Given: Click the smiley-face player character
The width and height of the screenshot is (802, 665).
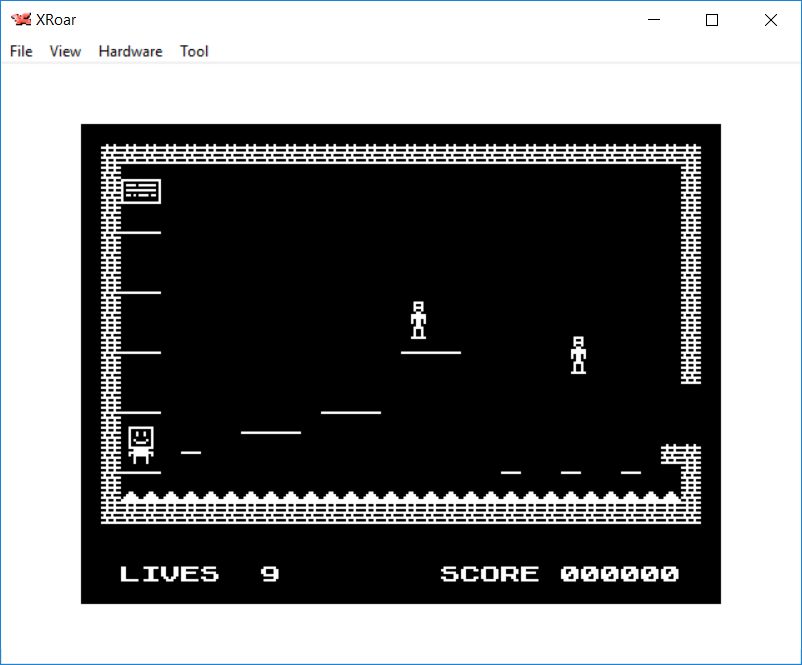Looking at the screenshot, I should tap(141, 445).
